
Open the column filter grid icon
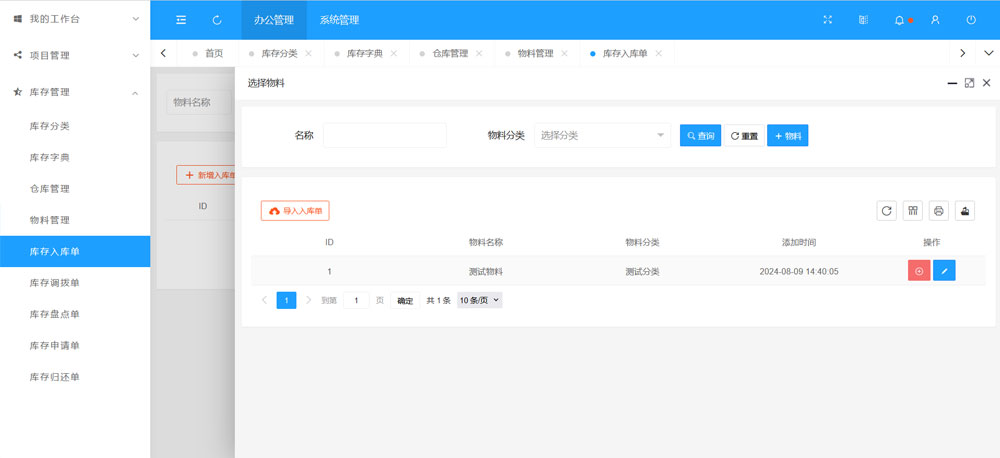click(912, 210)
